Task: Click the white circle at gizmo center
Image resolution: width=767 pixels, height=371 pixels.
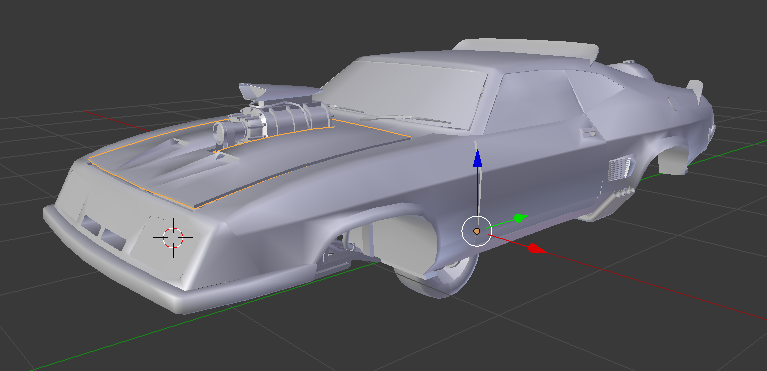Action: pyautogui.click(x=476, y=231)
